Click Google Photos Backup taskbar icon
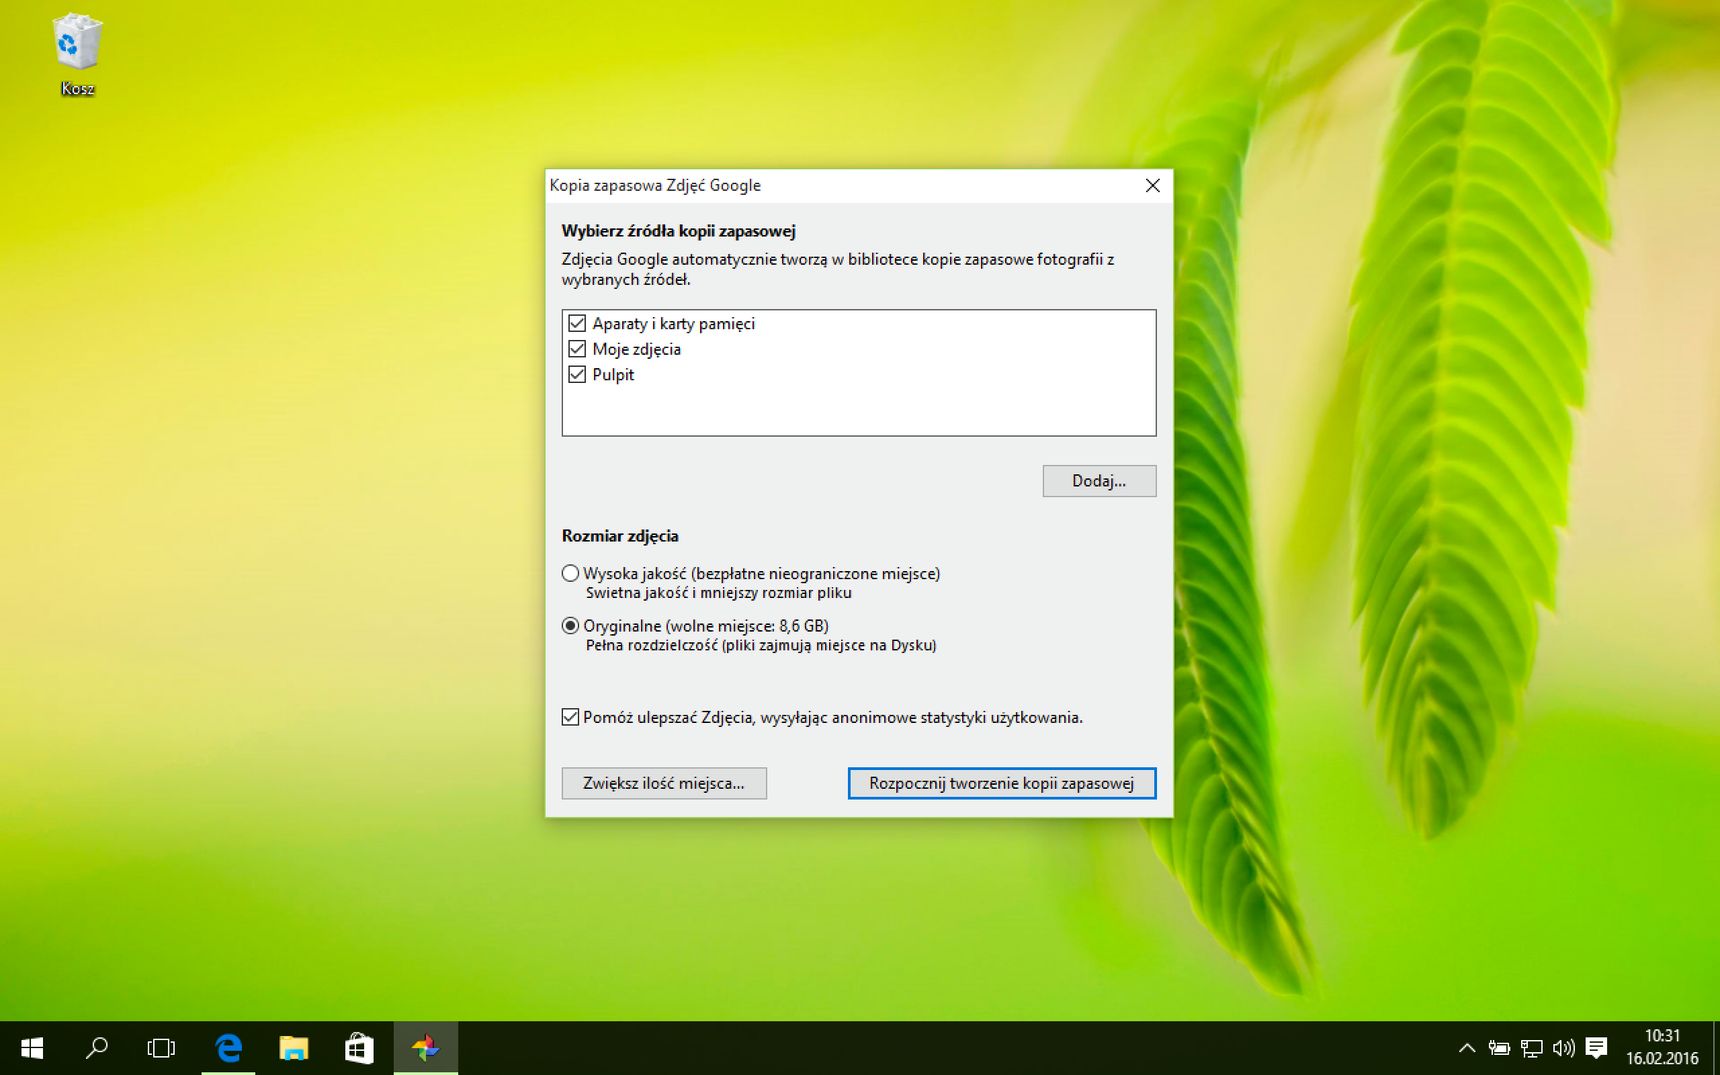 tap(425, 1048)
